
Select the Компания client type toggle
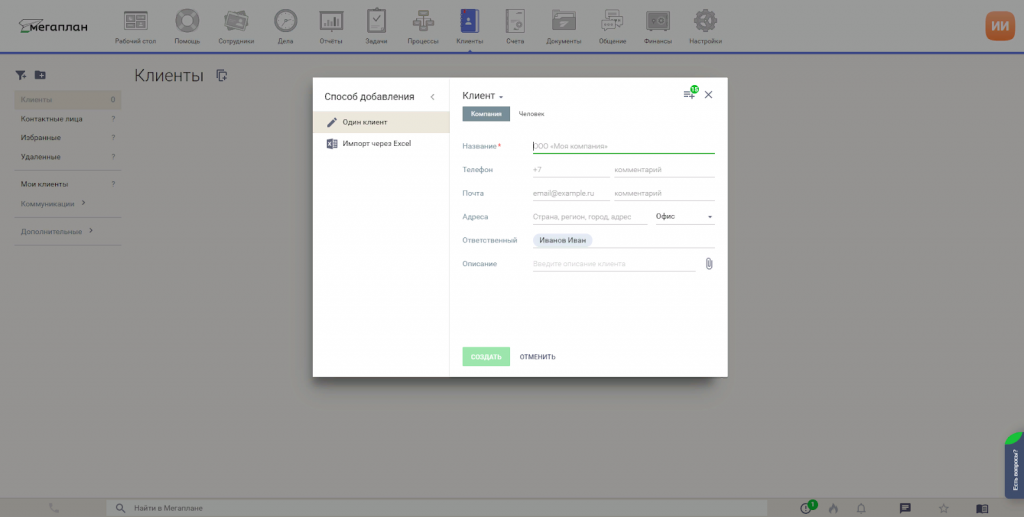(x=486, y=114)
